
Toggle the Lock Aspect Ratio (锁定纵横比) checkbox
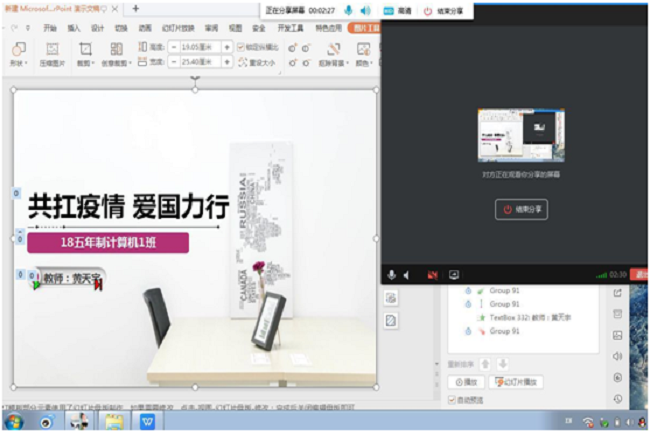point(242,47)
